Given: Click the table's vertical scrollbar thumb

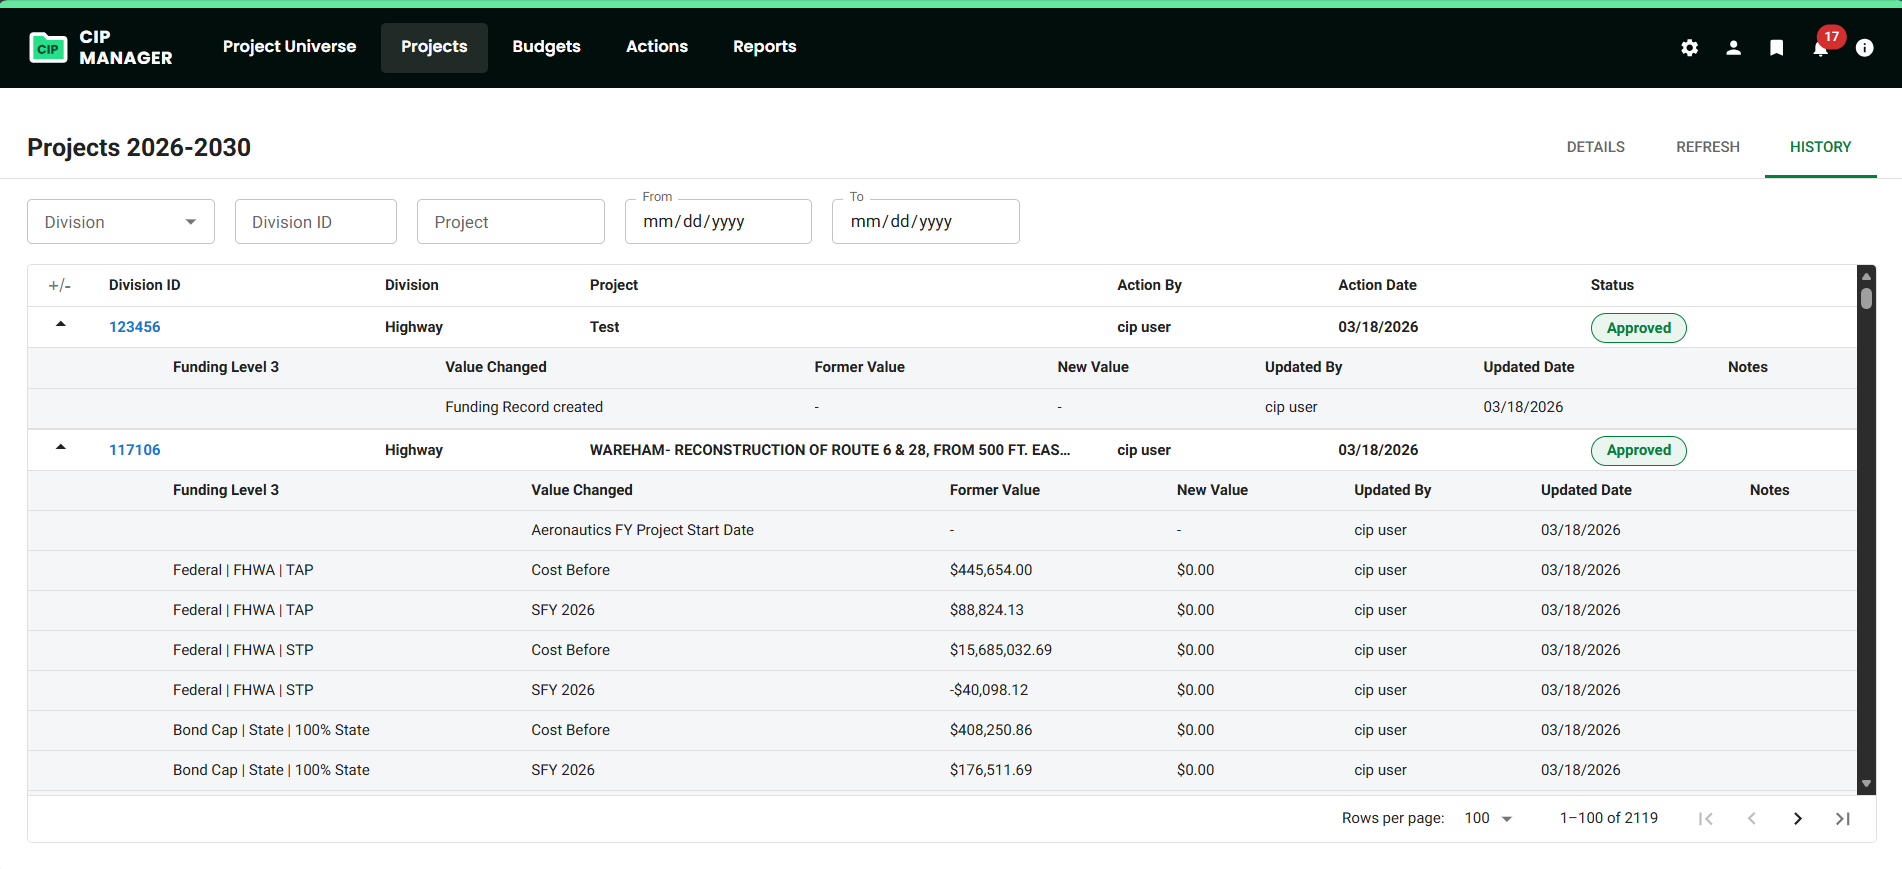Looking at the screenshot, I should point(1866,298).
